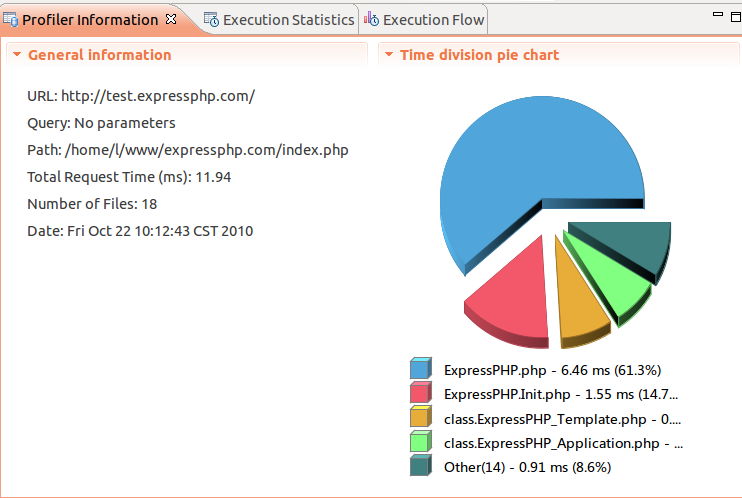
Task: Minimize the profiler view panel
Action: [717, 15]
